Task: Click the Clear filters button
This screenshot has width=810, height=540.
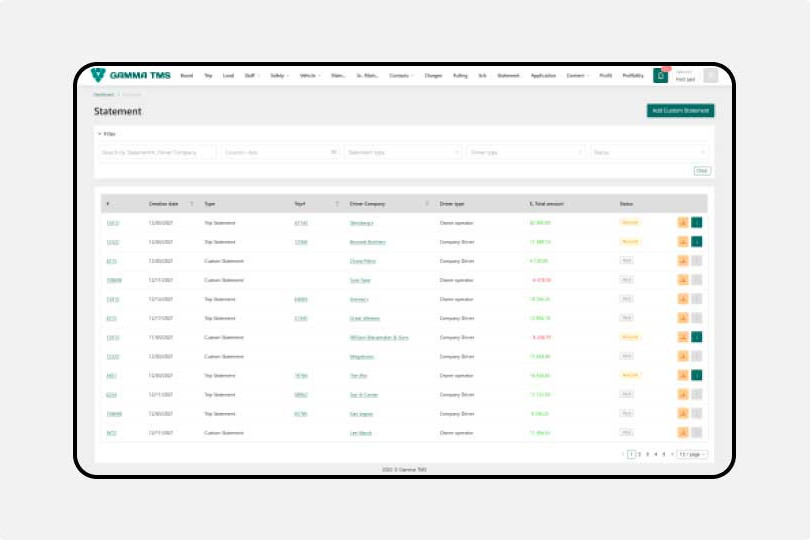Action: pyautogui.click(x=702, y=171)
